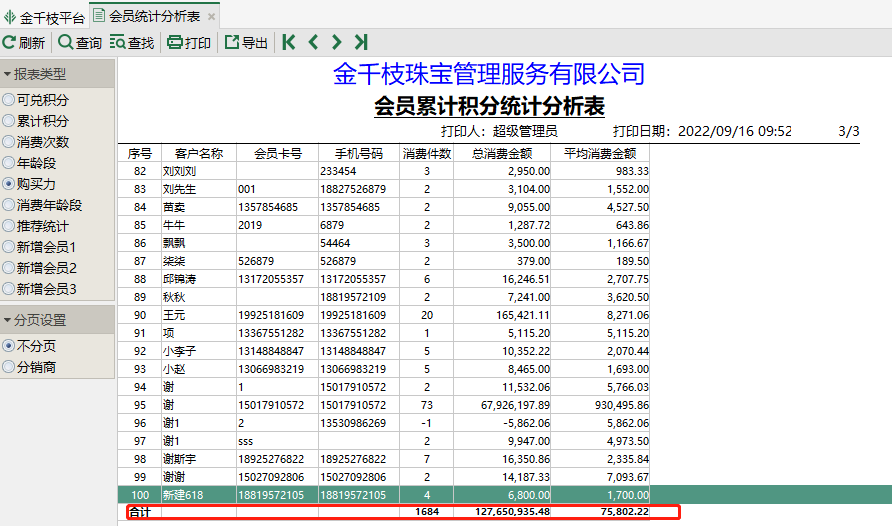Click customer name 邱锦涛 in row 88
The image size is (892, 526).
179,279
